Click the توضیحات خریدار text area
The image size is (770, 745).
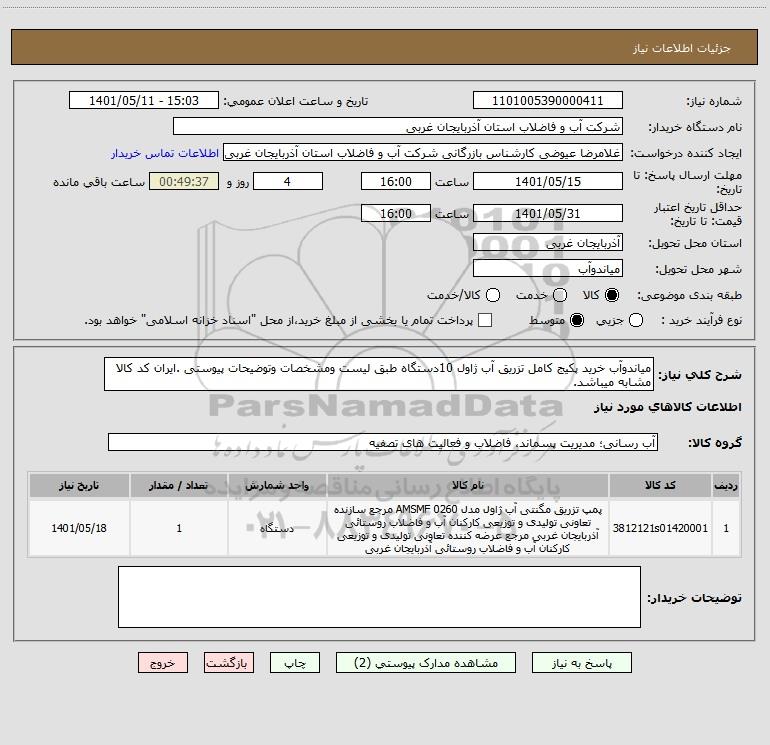(x=380, y=597)
